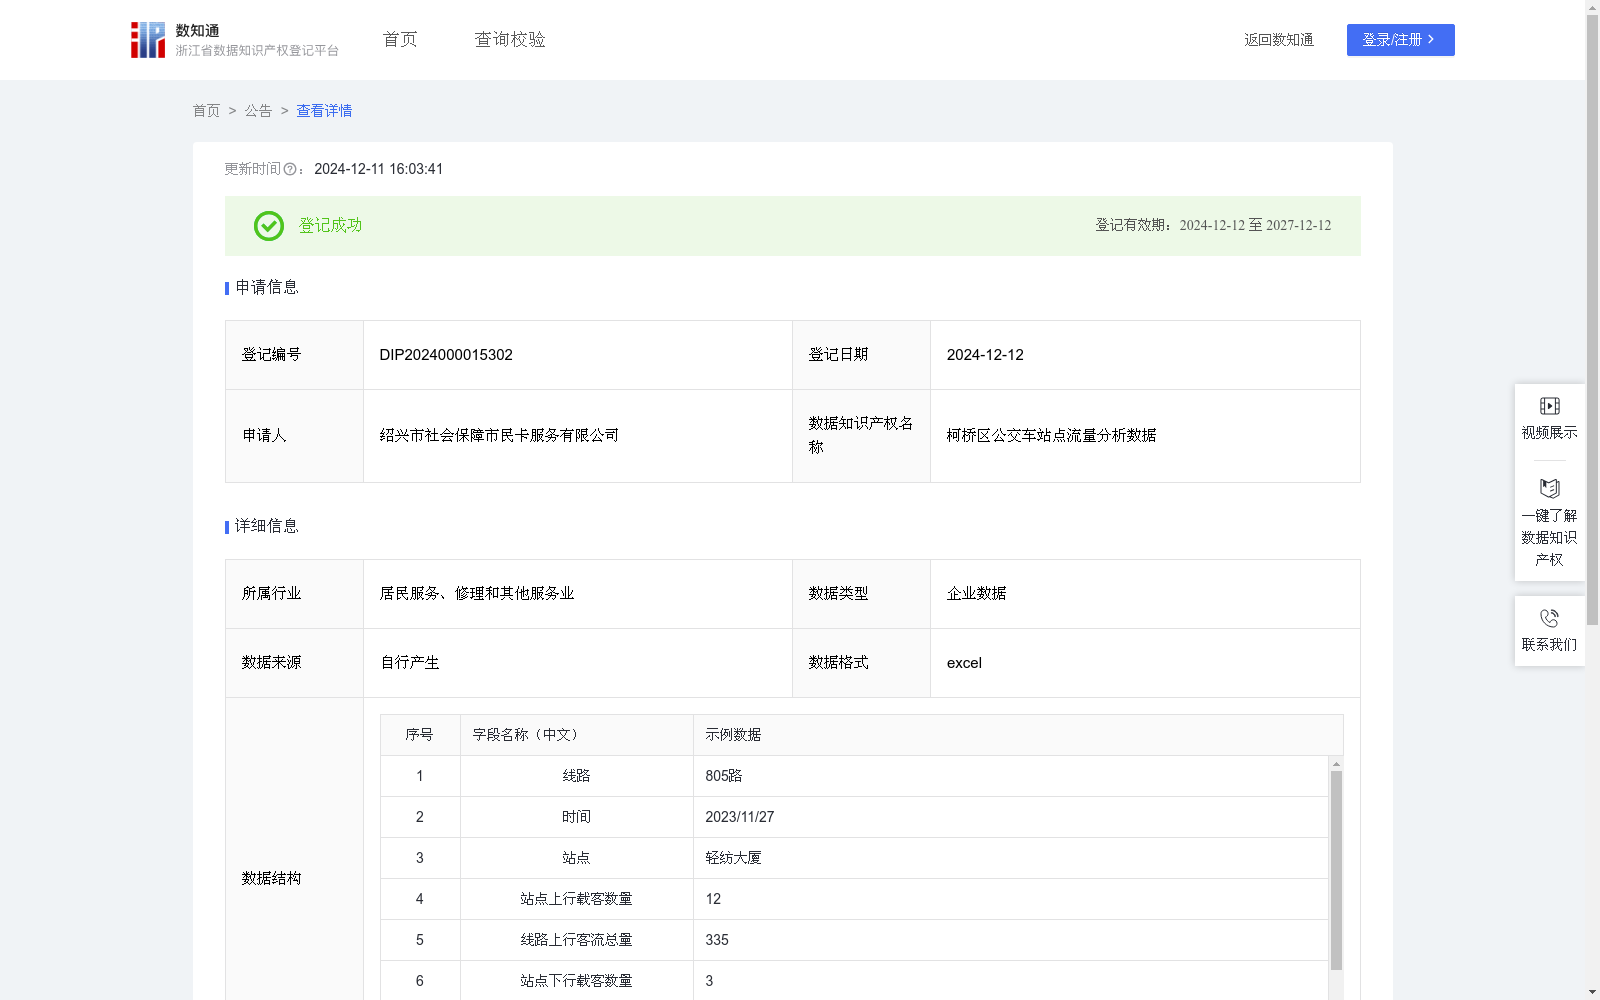
Task: Open the 查询校验 navigation menu item
Action: [x=510, y=40]
